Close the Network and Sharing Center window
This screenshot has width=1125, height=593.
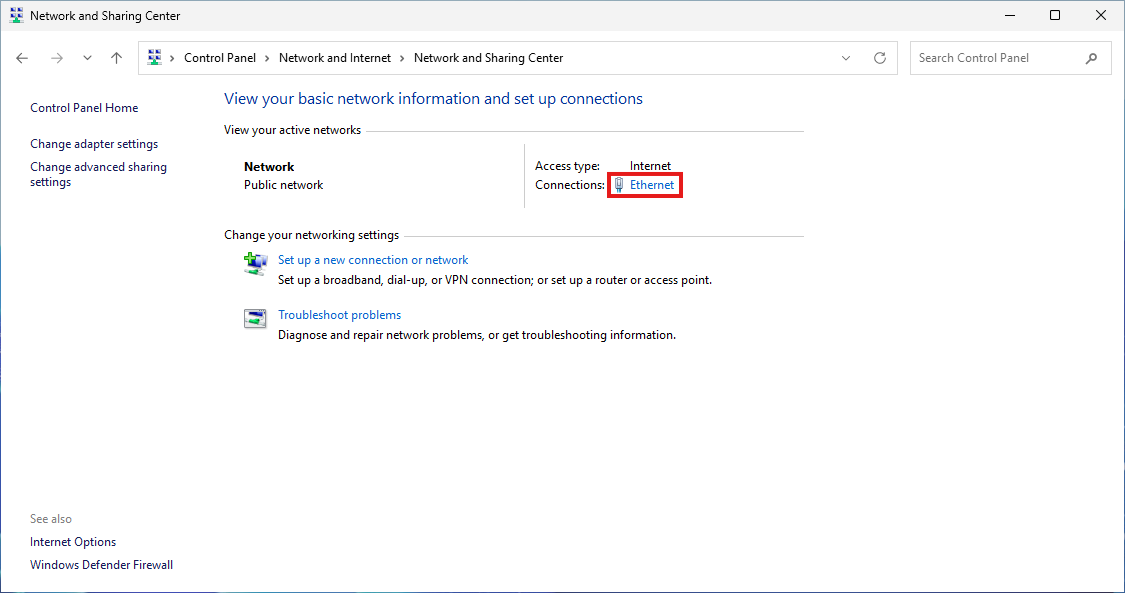(x=1101, y=15)
